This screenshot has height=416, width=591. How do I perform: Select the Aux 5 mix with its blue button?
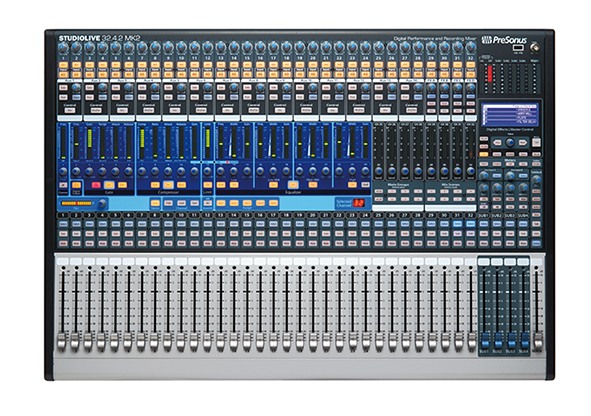(x=181, y=97)
